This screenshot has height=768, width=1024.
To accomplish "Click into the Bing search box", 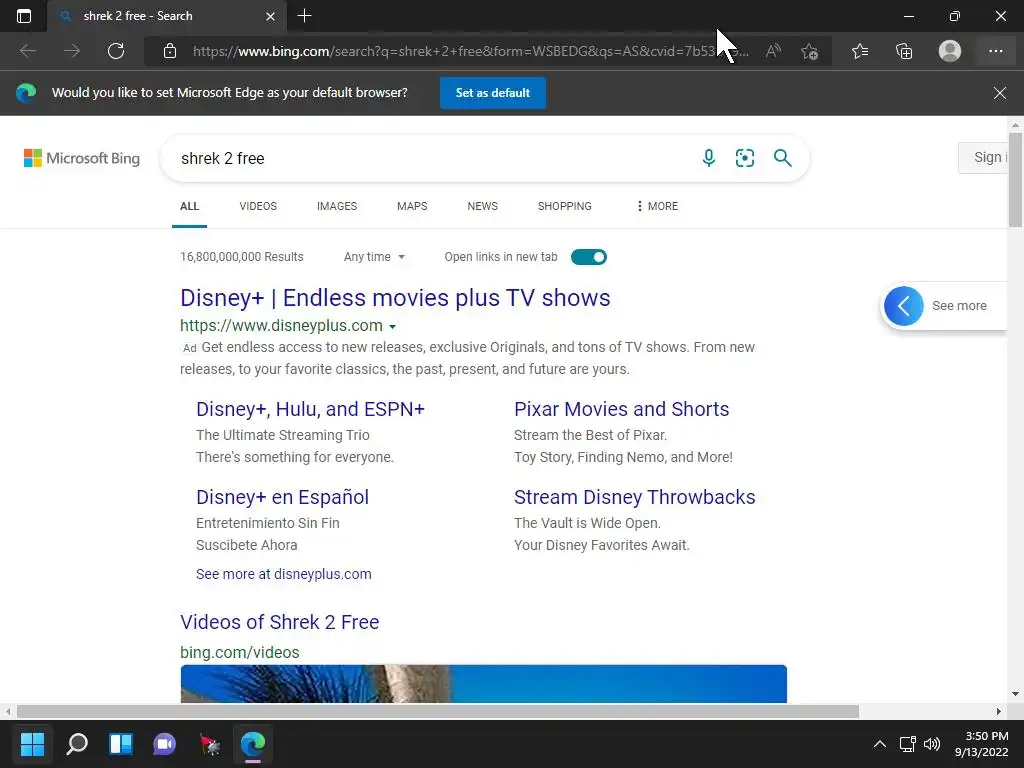I will pos(431,158).
